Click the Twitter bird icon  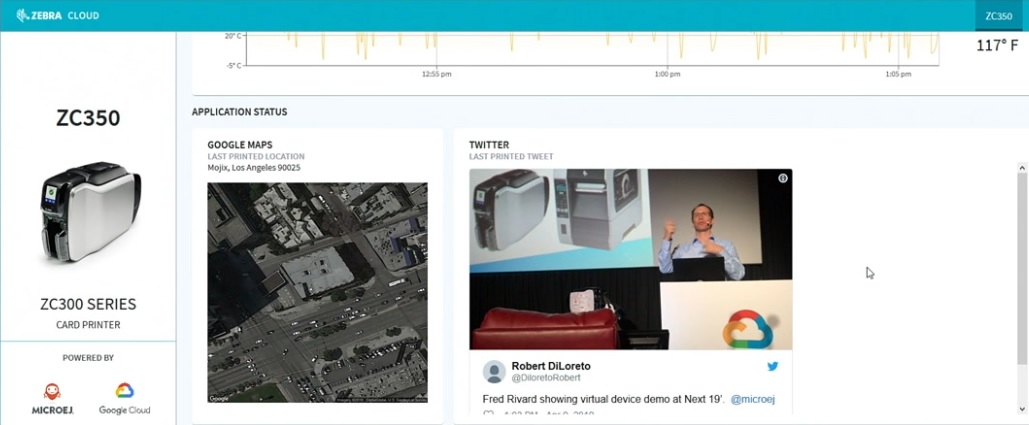click(x=773, y=366)
